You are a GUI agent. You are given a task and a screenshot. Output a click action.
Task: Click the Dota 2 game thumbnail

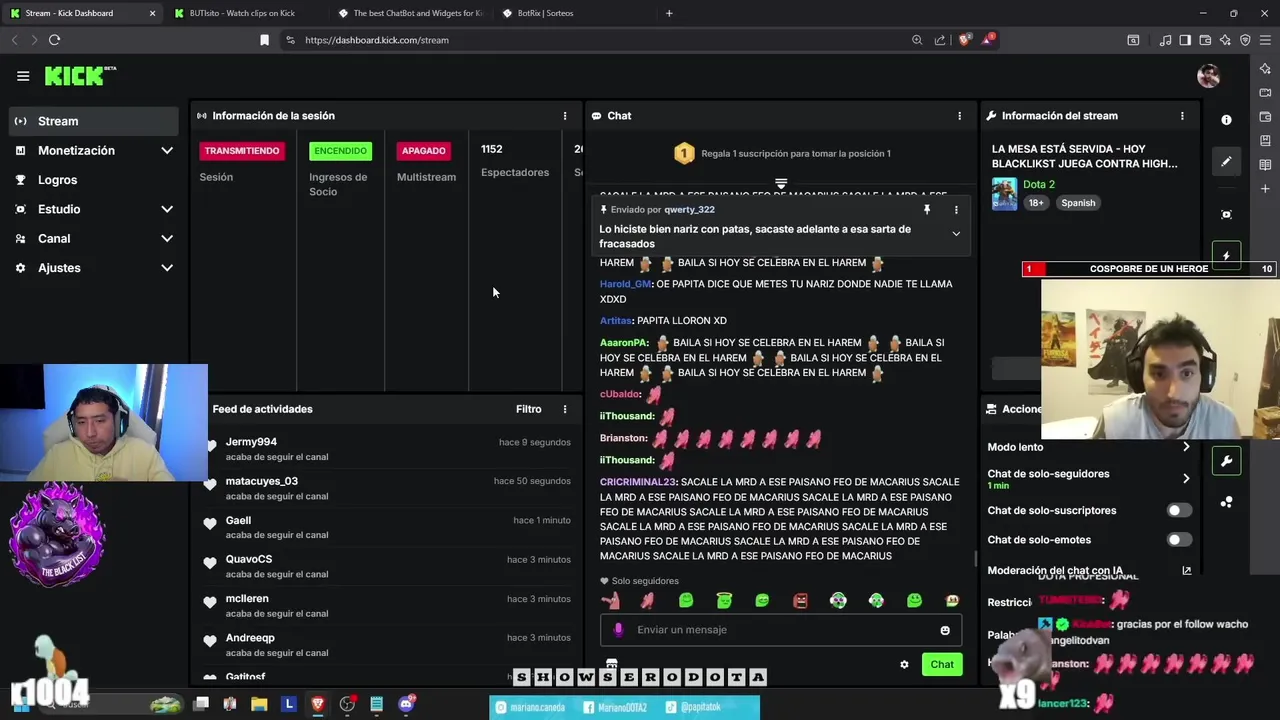coord(1004,194)
